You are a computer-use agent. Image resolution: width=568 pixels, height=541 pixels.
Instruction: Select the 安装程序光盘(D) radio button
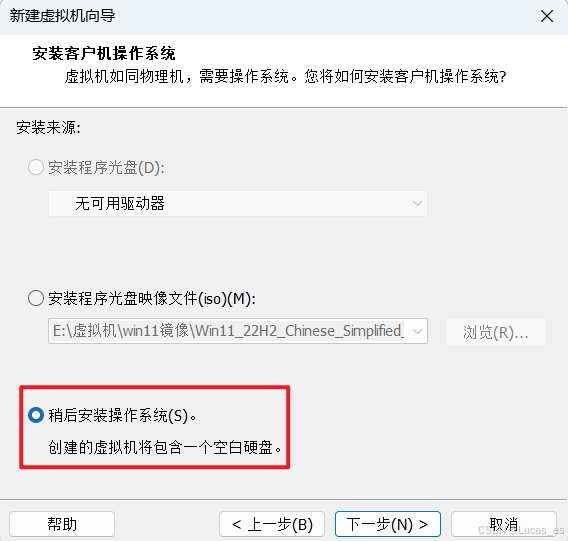coord(36,167)
